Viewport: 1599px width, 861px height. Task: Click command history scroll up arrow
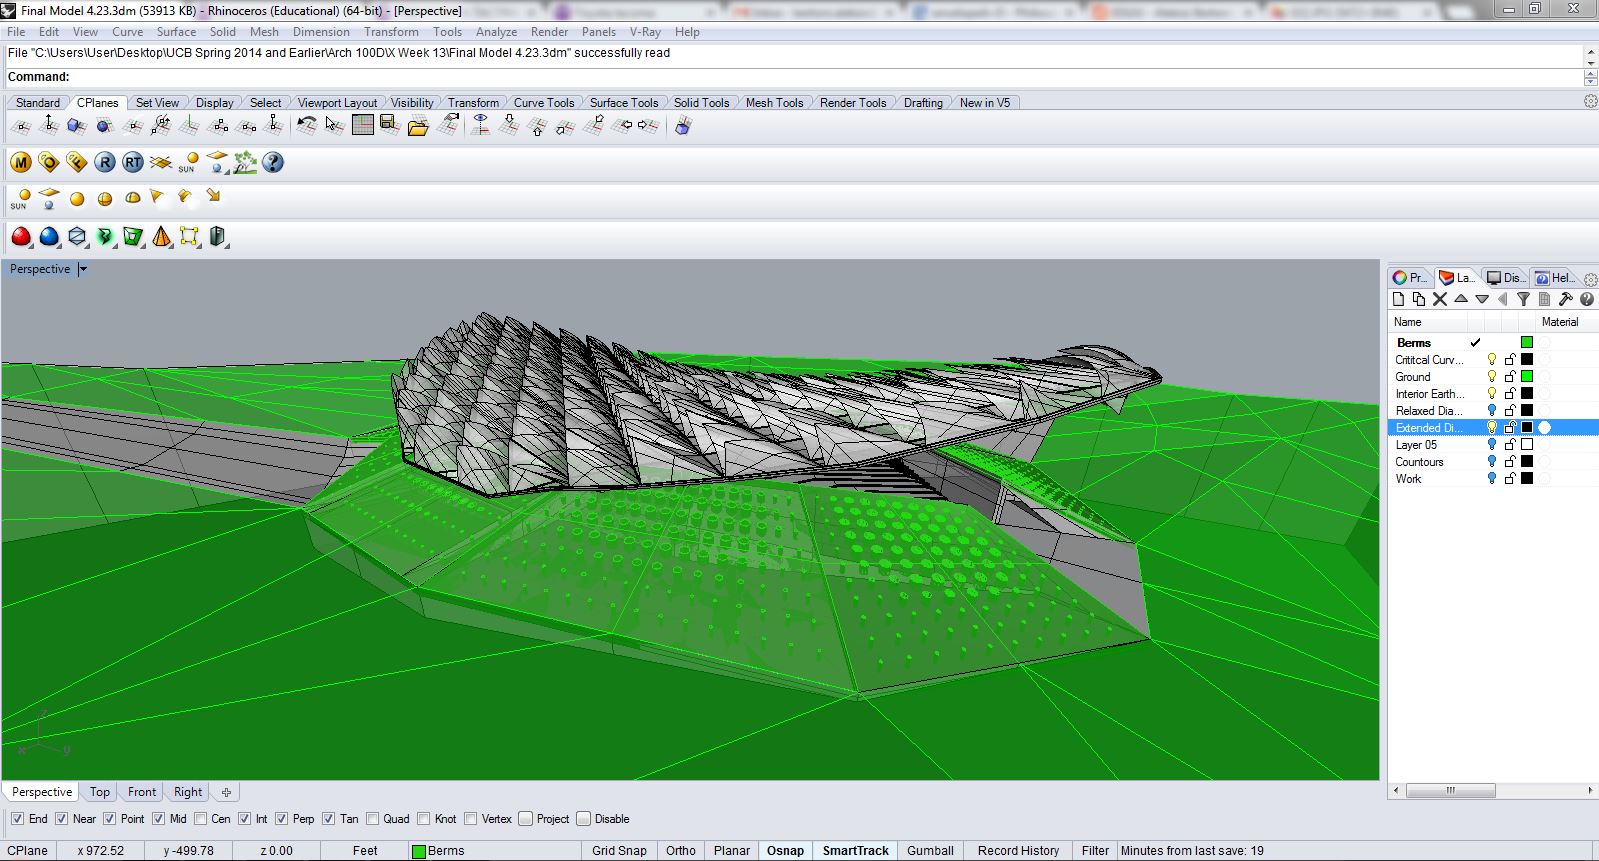[x=1590, y=53]
